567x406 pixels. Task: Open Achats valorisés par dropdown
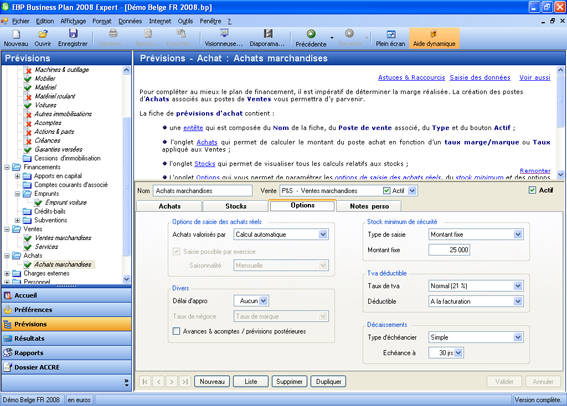click(323, 234)
